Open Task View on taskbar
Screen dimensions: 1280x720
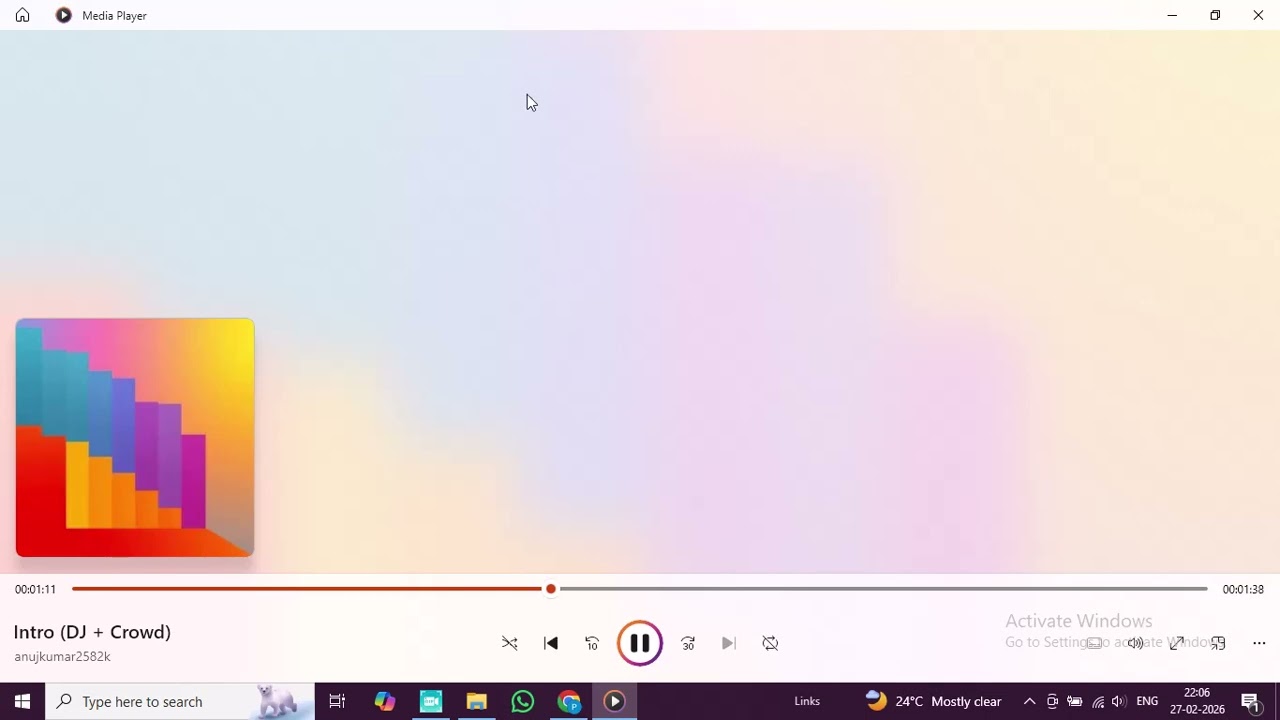pos(337,701)
